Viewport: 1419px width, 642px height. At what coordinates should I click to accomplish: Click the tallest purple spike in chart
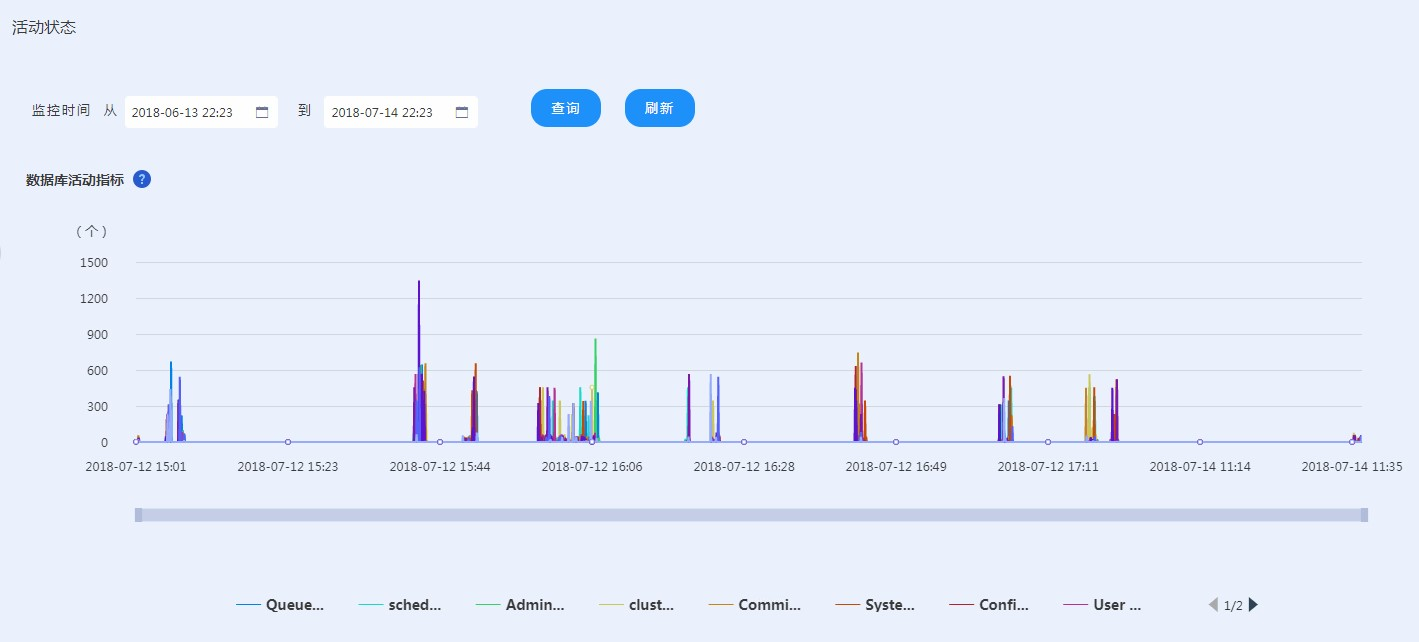click(419, 300)
